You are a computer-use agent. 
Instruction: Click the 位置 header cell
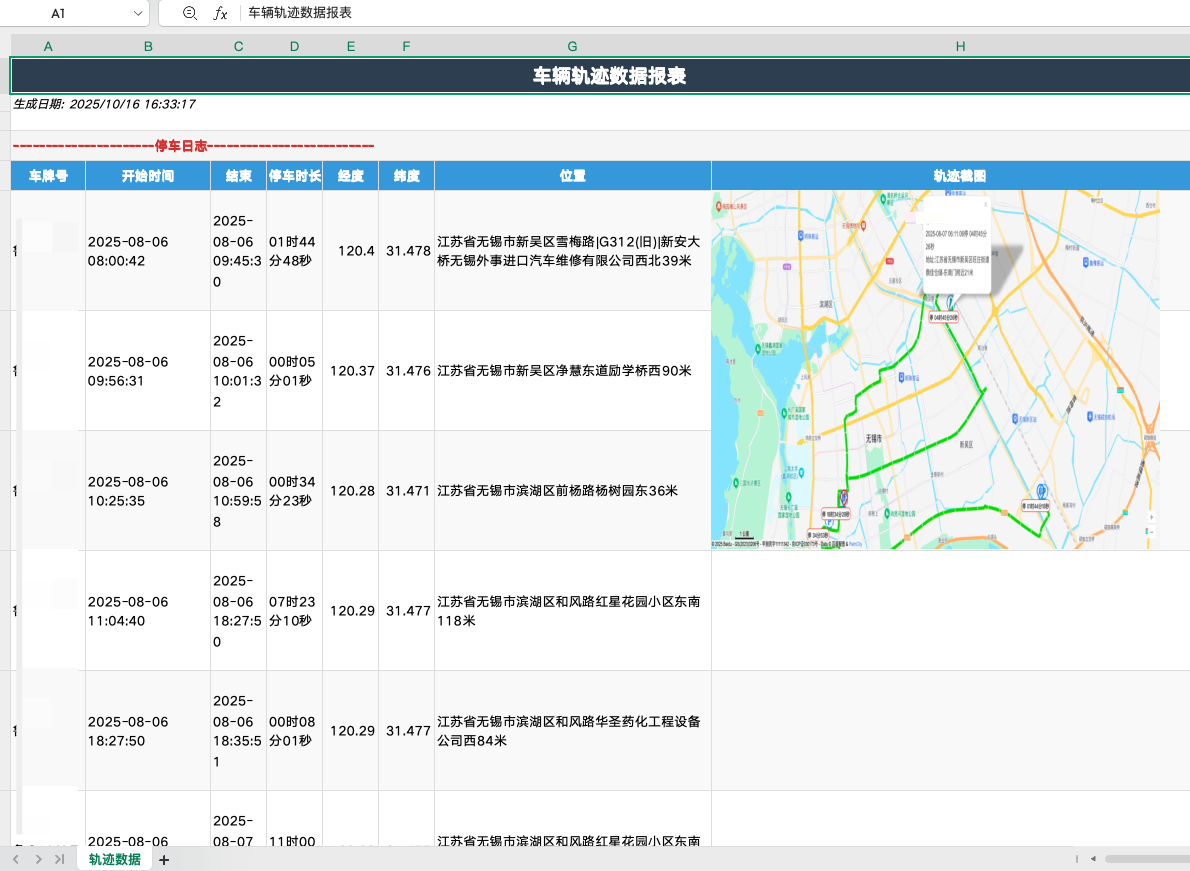[x=572, y=176]
